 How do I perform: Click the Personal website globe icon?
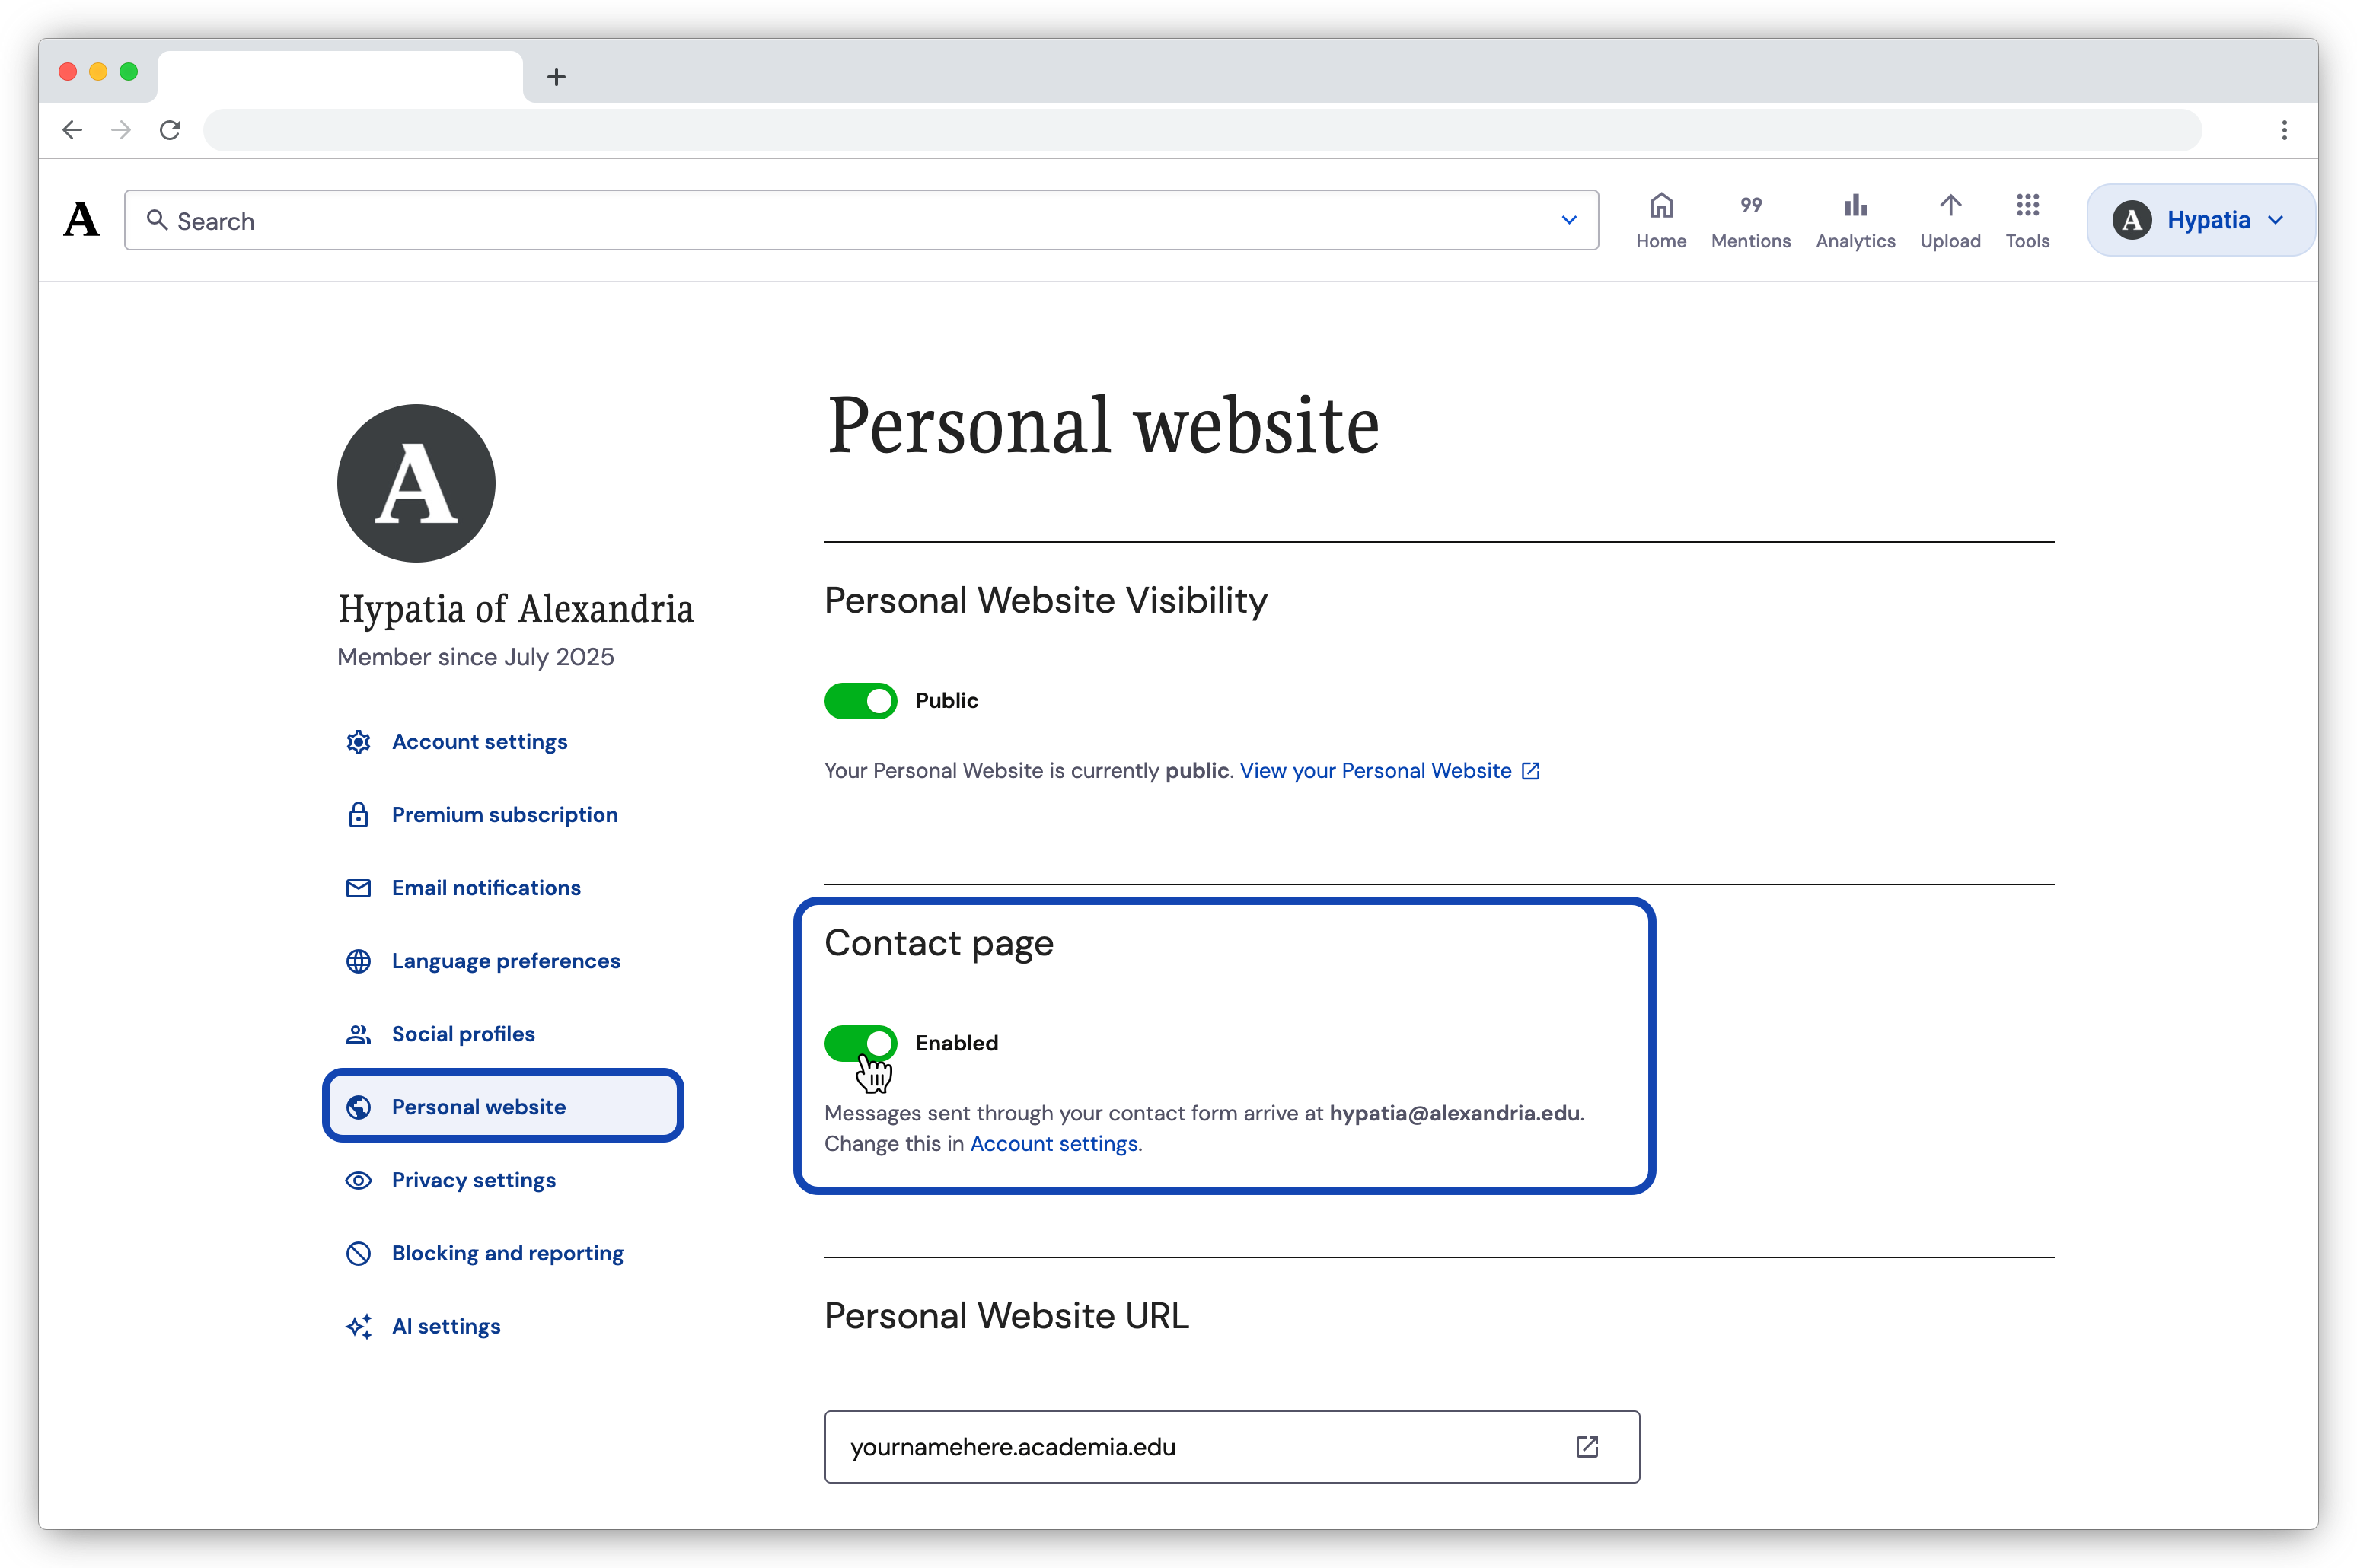[358, 1107]
